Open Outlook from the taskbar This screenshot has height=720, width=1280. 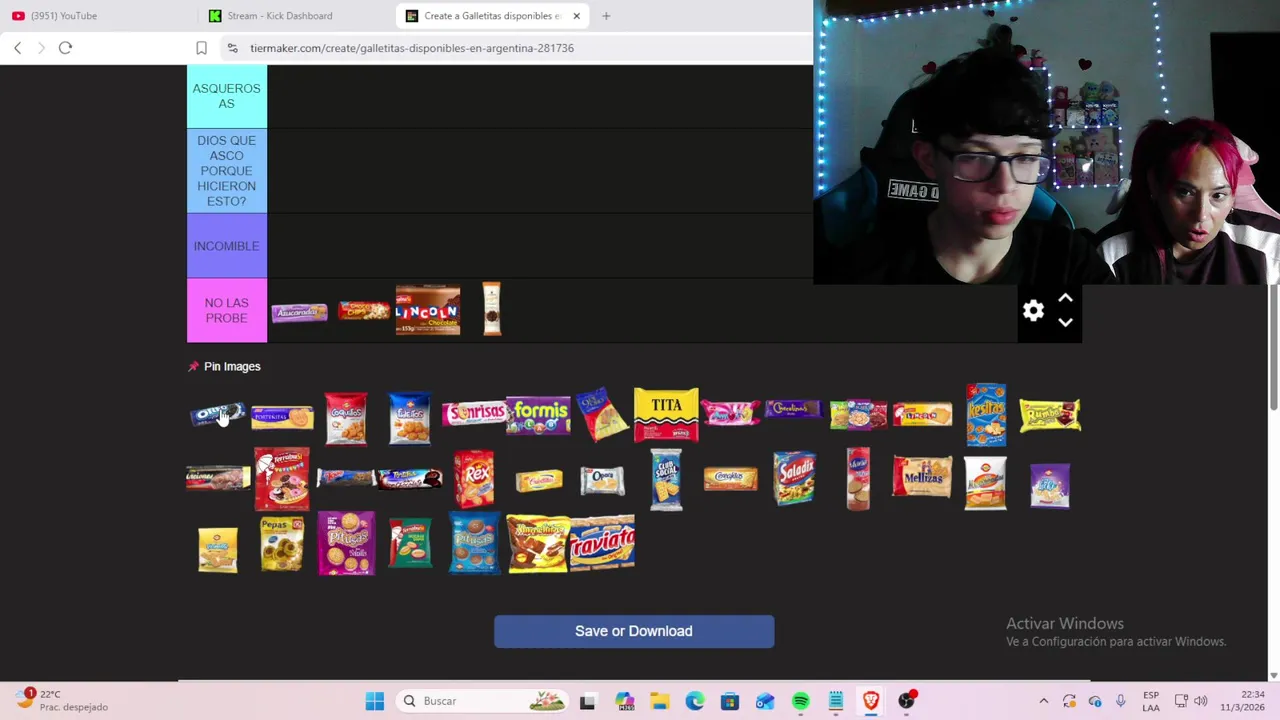(765, 701)
